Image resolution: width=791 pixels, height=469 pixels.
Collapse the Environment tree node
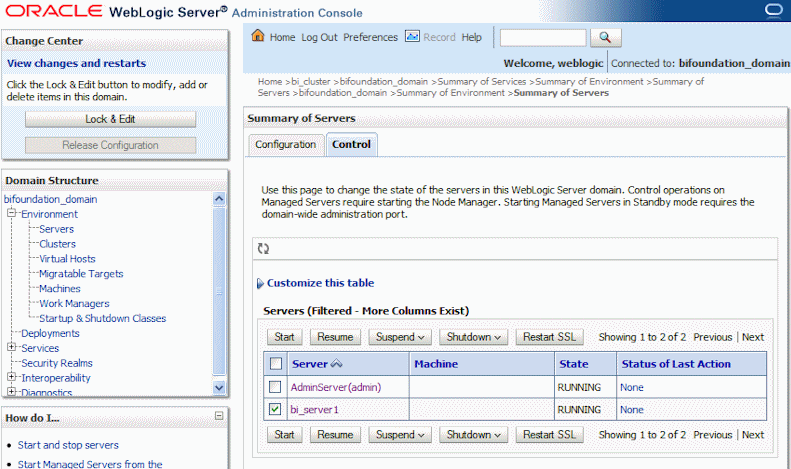pyautogui.click(x=11, y=213)
